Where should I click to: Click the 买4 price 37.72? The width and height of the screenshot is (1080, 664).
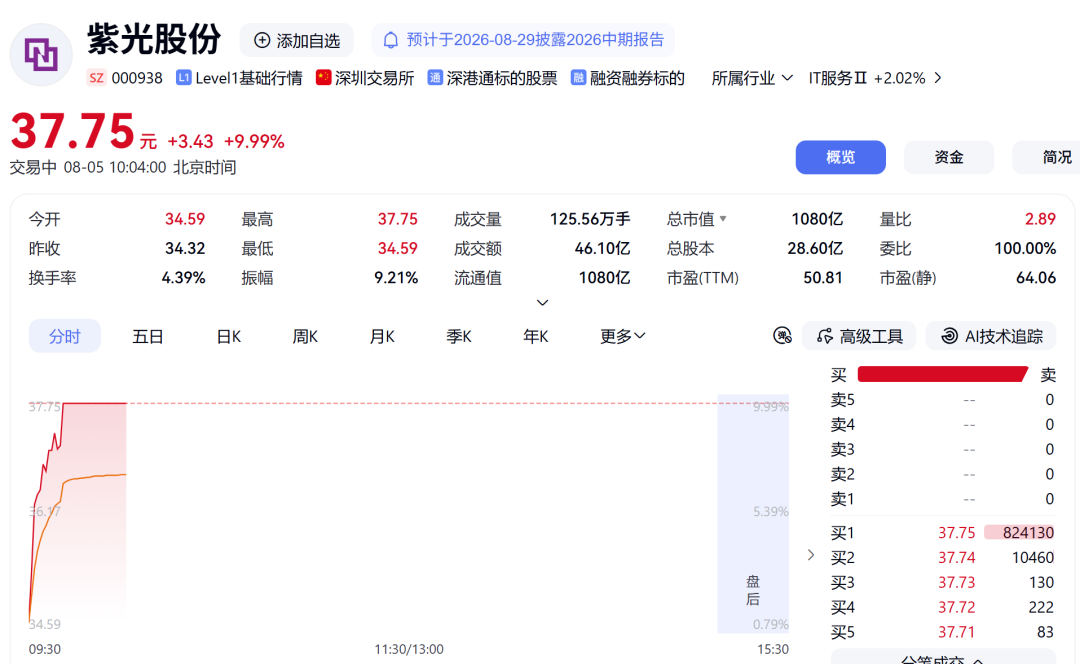pos(956,607)
